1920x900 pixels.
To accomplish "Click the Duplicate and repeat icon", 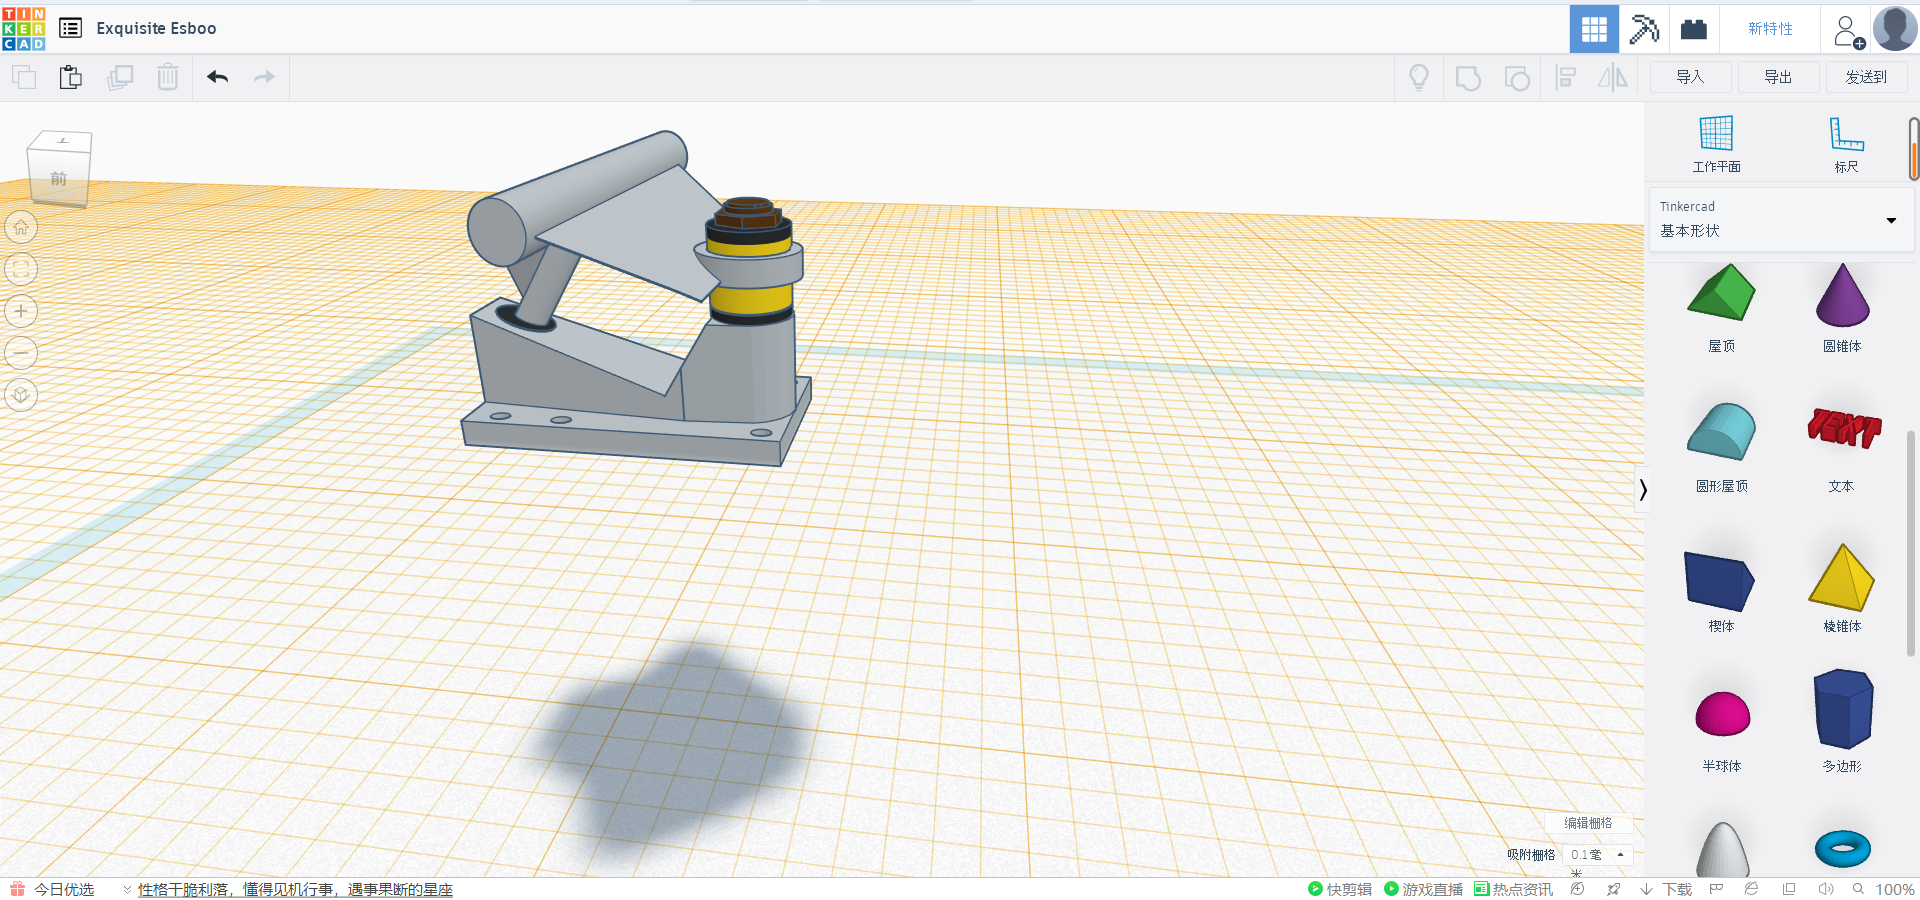I will (x=120, y=77).
